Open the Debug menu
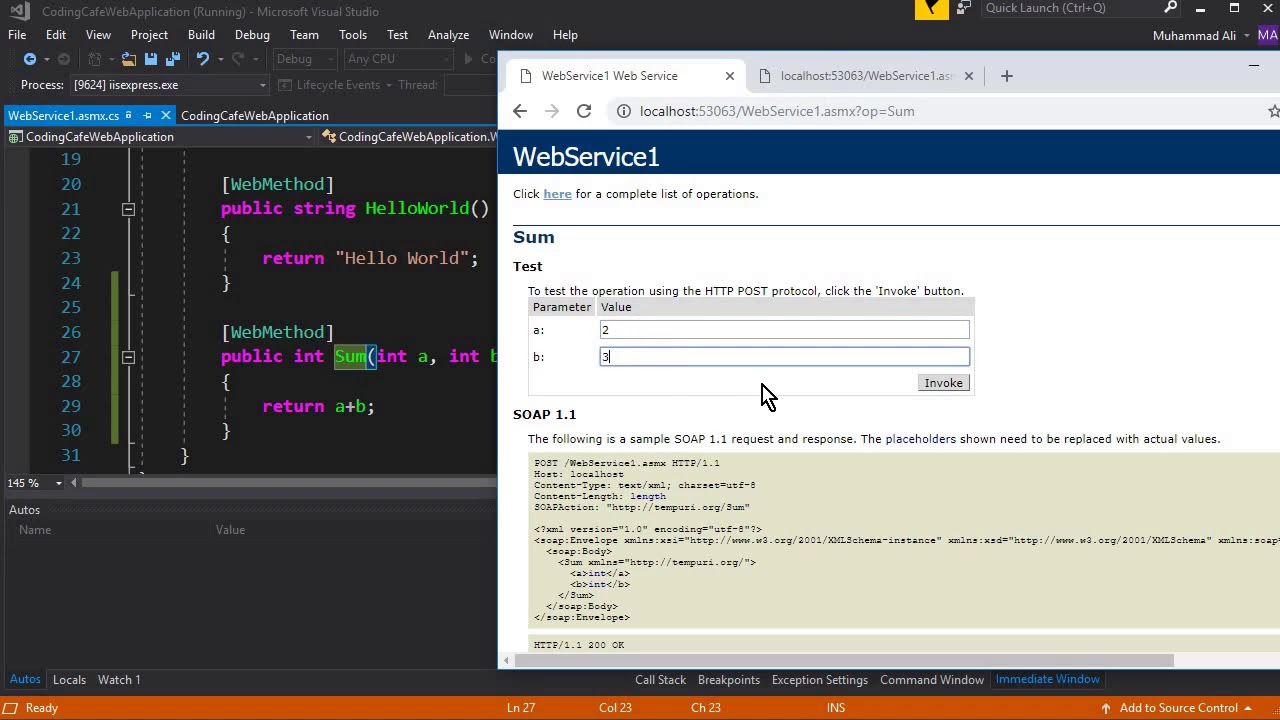Viewport: 1280px width, 720px height. (252, 35)
